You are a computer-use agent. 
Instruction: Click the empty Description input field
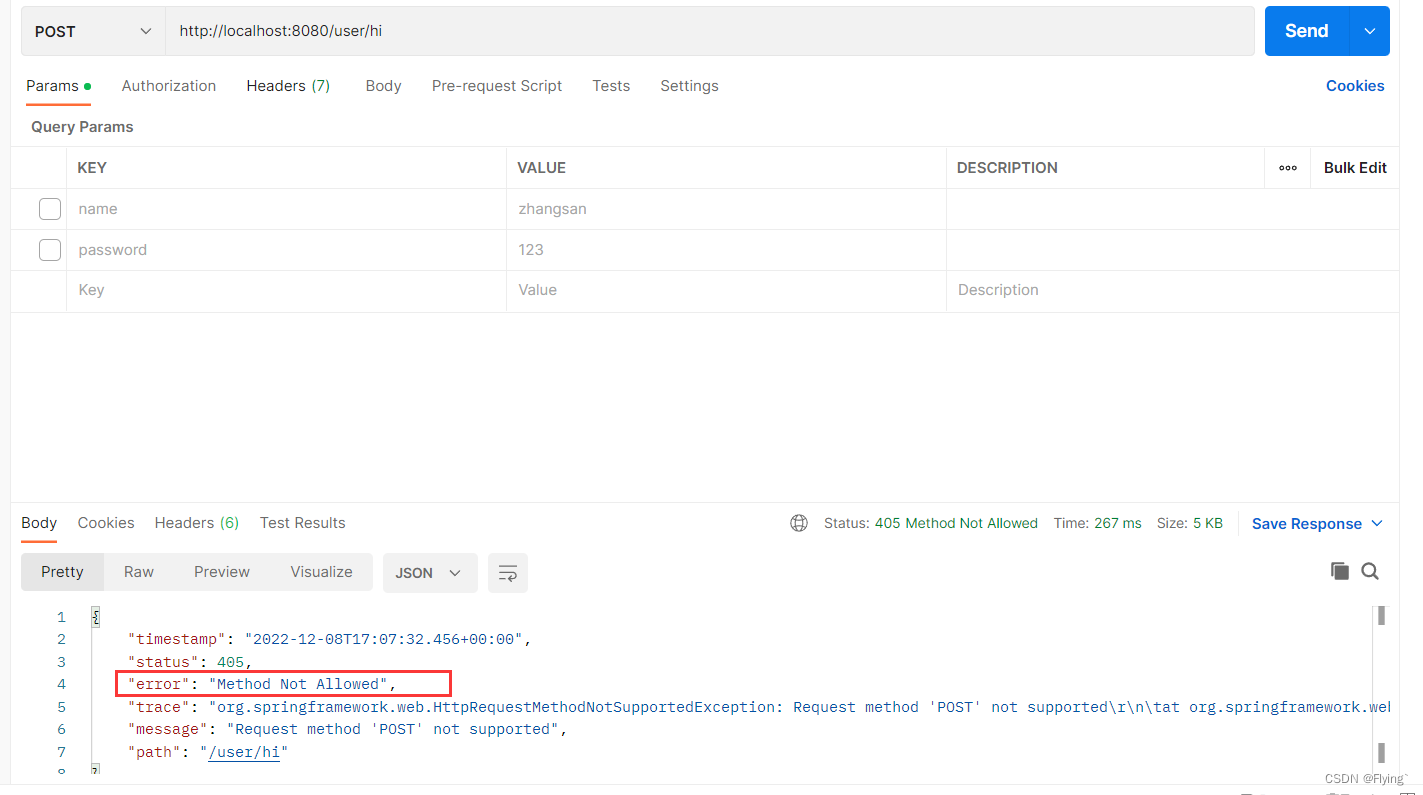pyautogui.click(x=1172, y=290)
